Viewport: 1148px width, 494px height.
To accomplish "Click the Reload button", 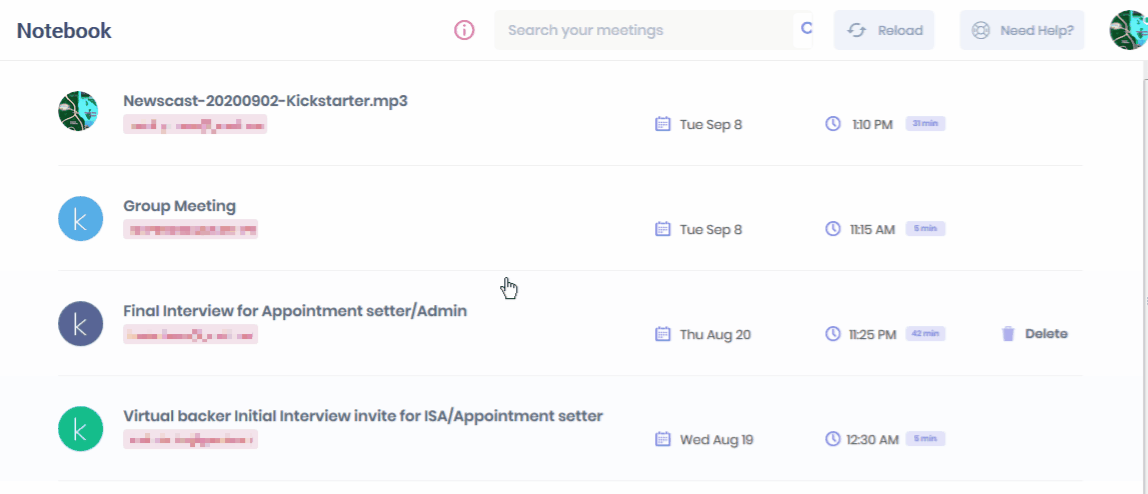I will (884, 30).
